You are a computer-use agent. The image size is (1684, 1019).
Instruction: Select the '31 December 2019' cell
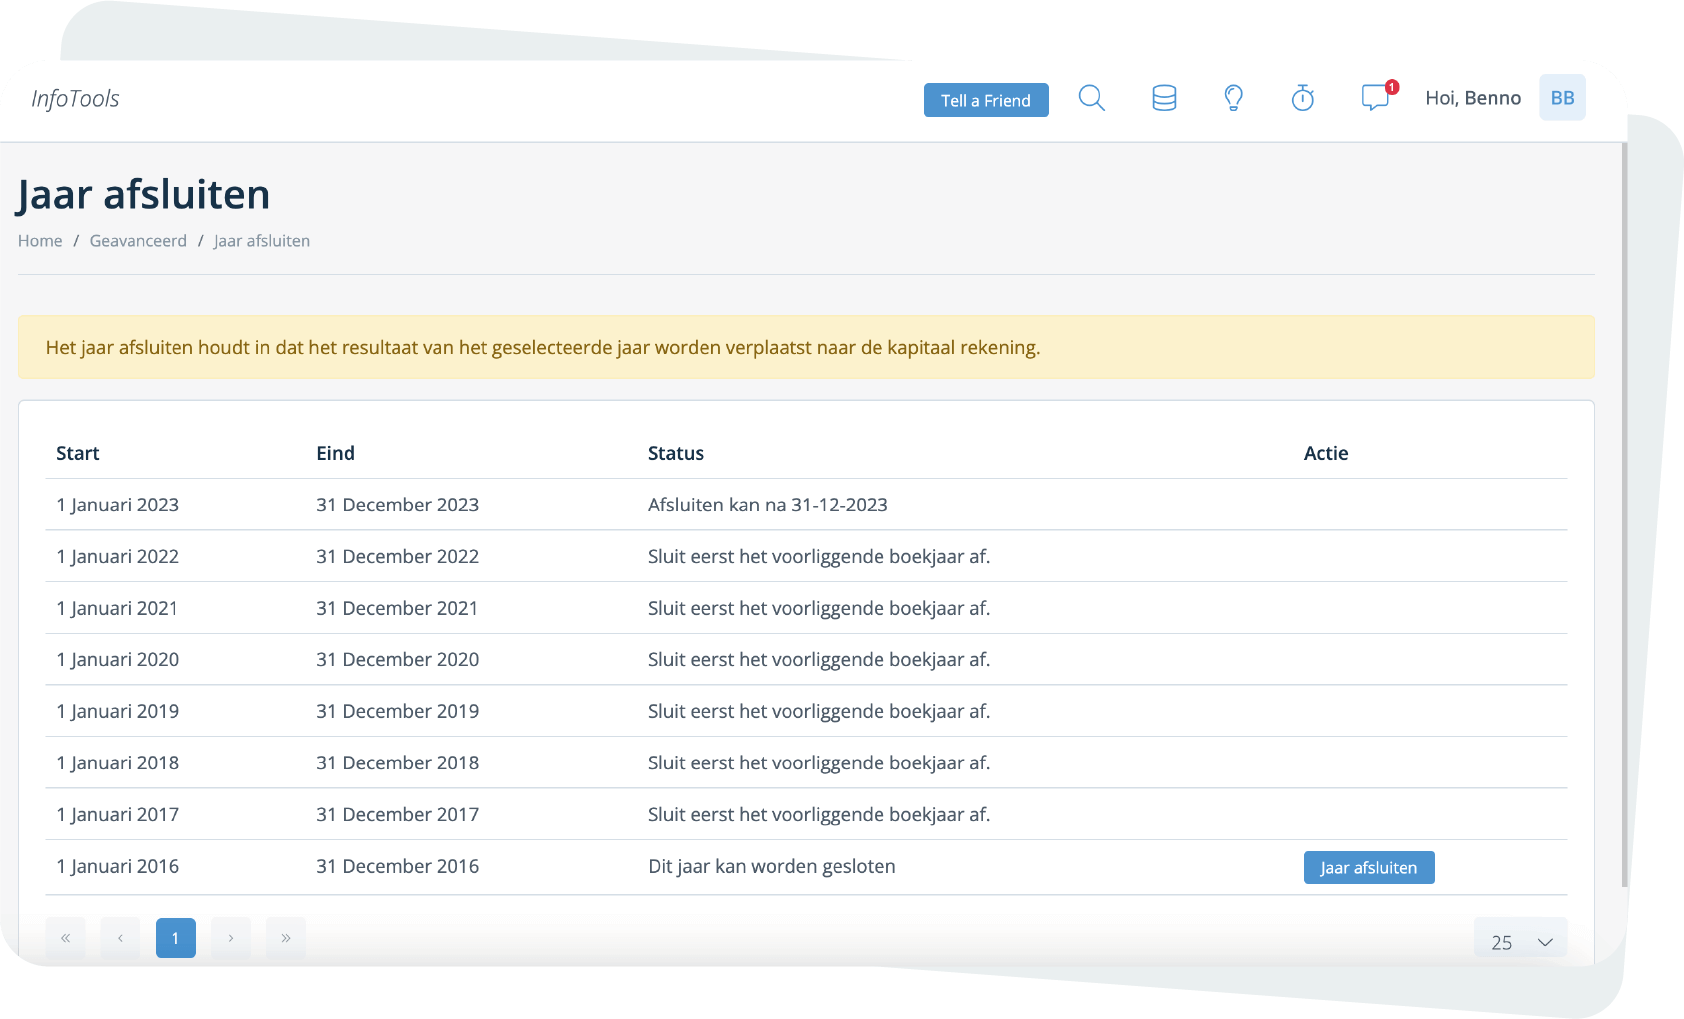tap(398, 711)
